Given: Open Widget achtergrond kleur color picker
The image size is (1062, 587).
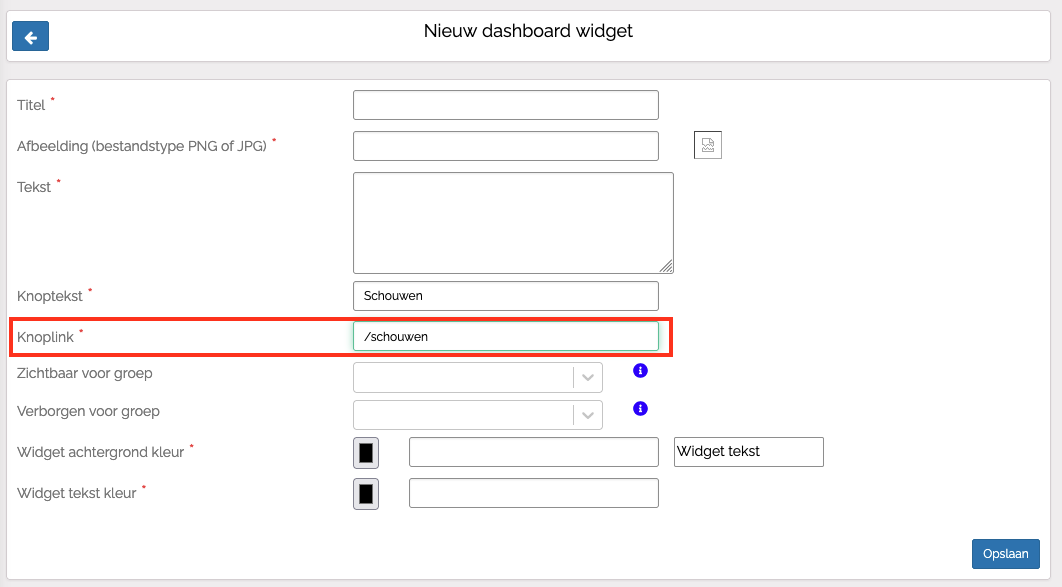Looking at the screenshot, I should point(366,453).
